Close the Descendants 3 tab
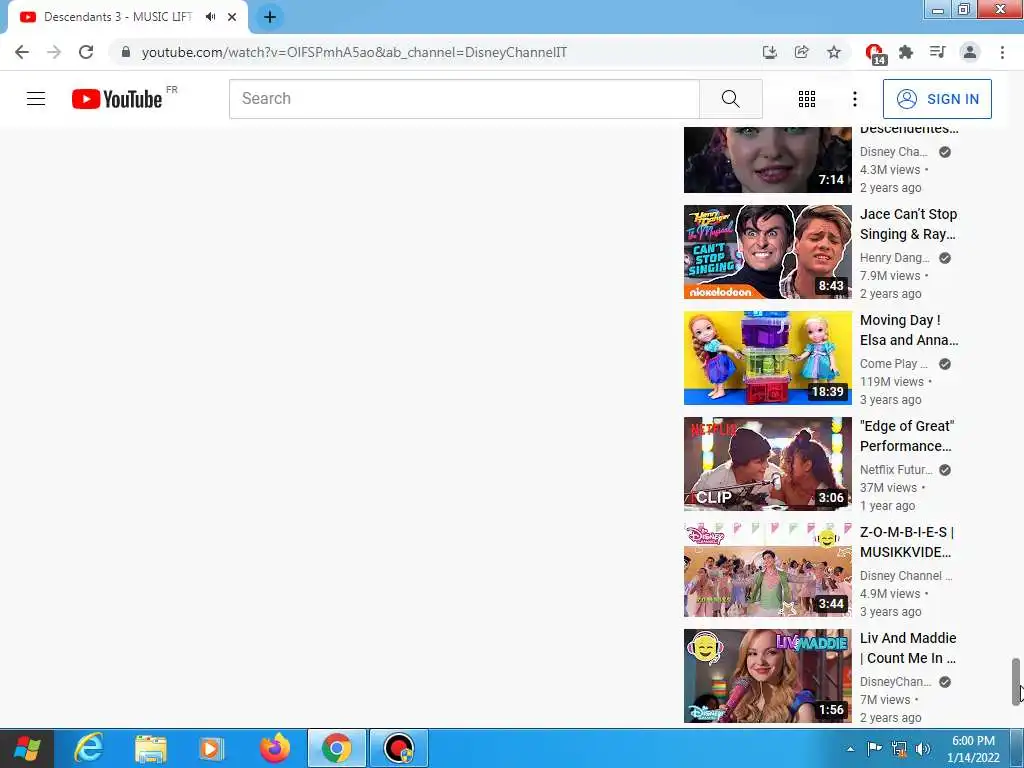The height and width of the screenshot is (768, 1024). (232, 17)
